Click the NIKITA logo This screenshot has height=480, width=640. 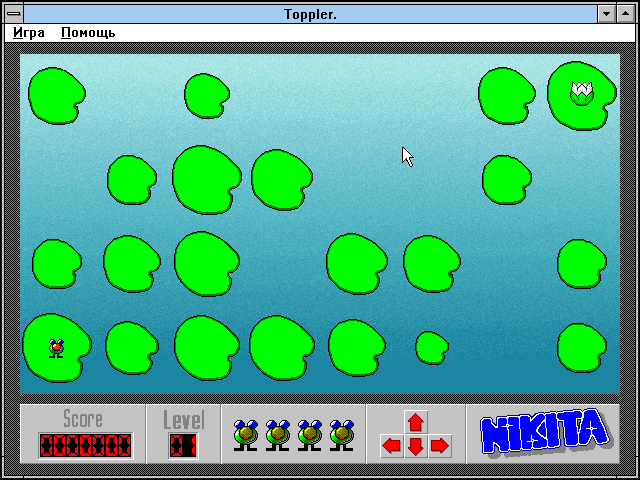click(544, 433)
